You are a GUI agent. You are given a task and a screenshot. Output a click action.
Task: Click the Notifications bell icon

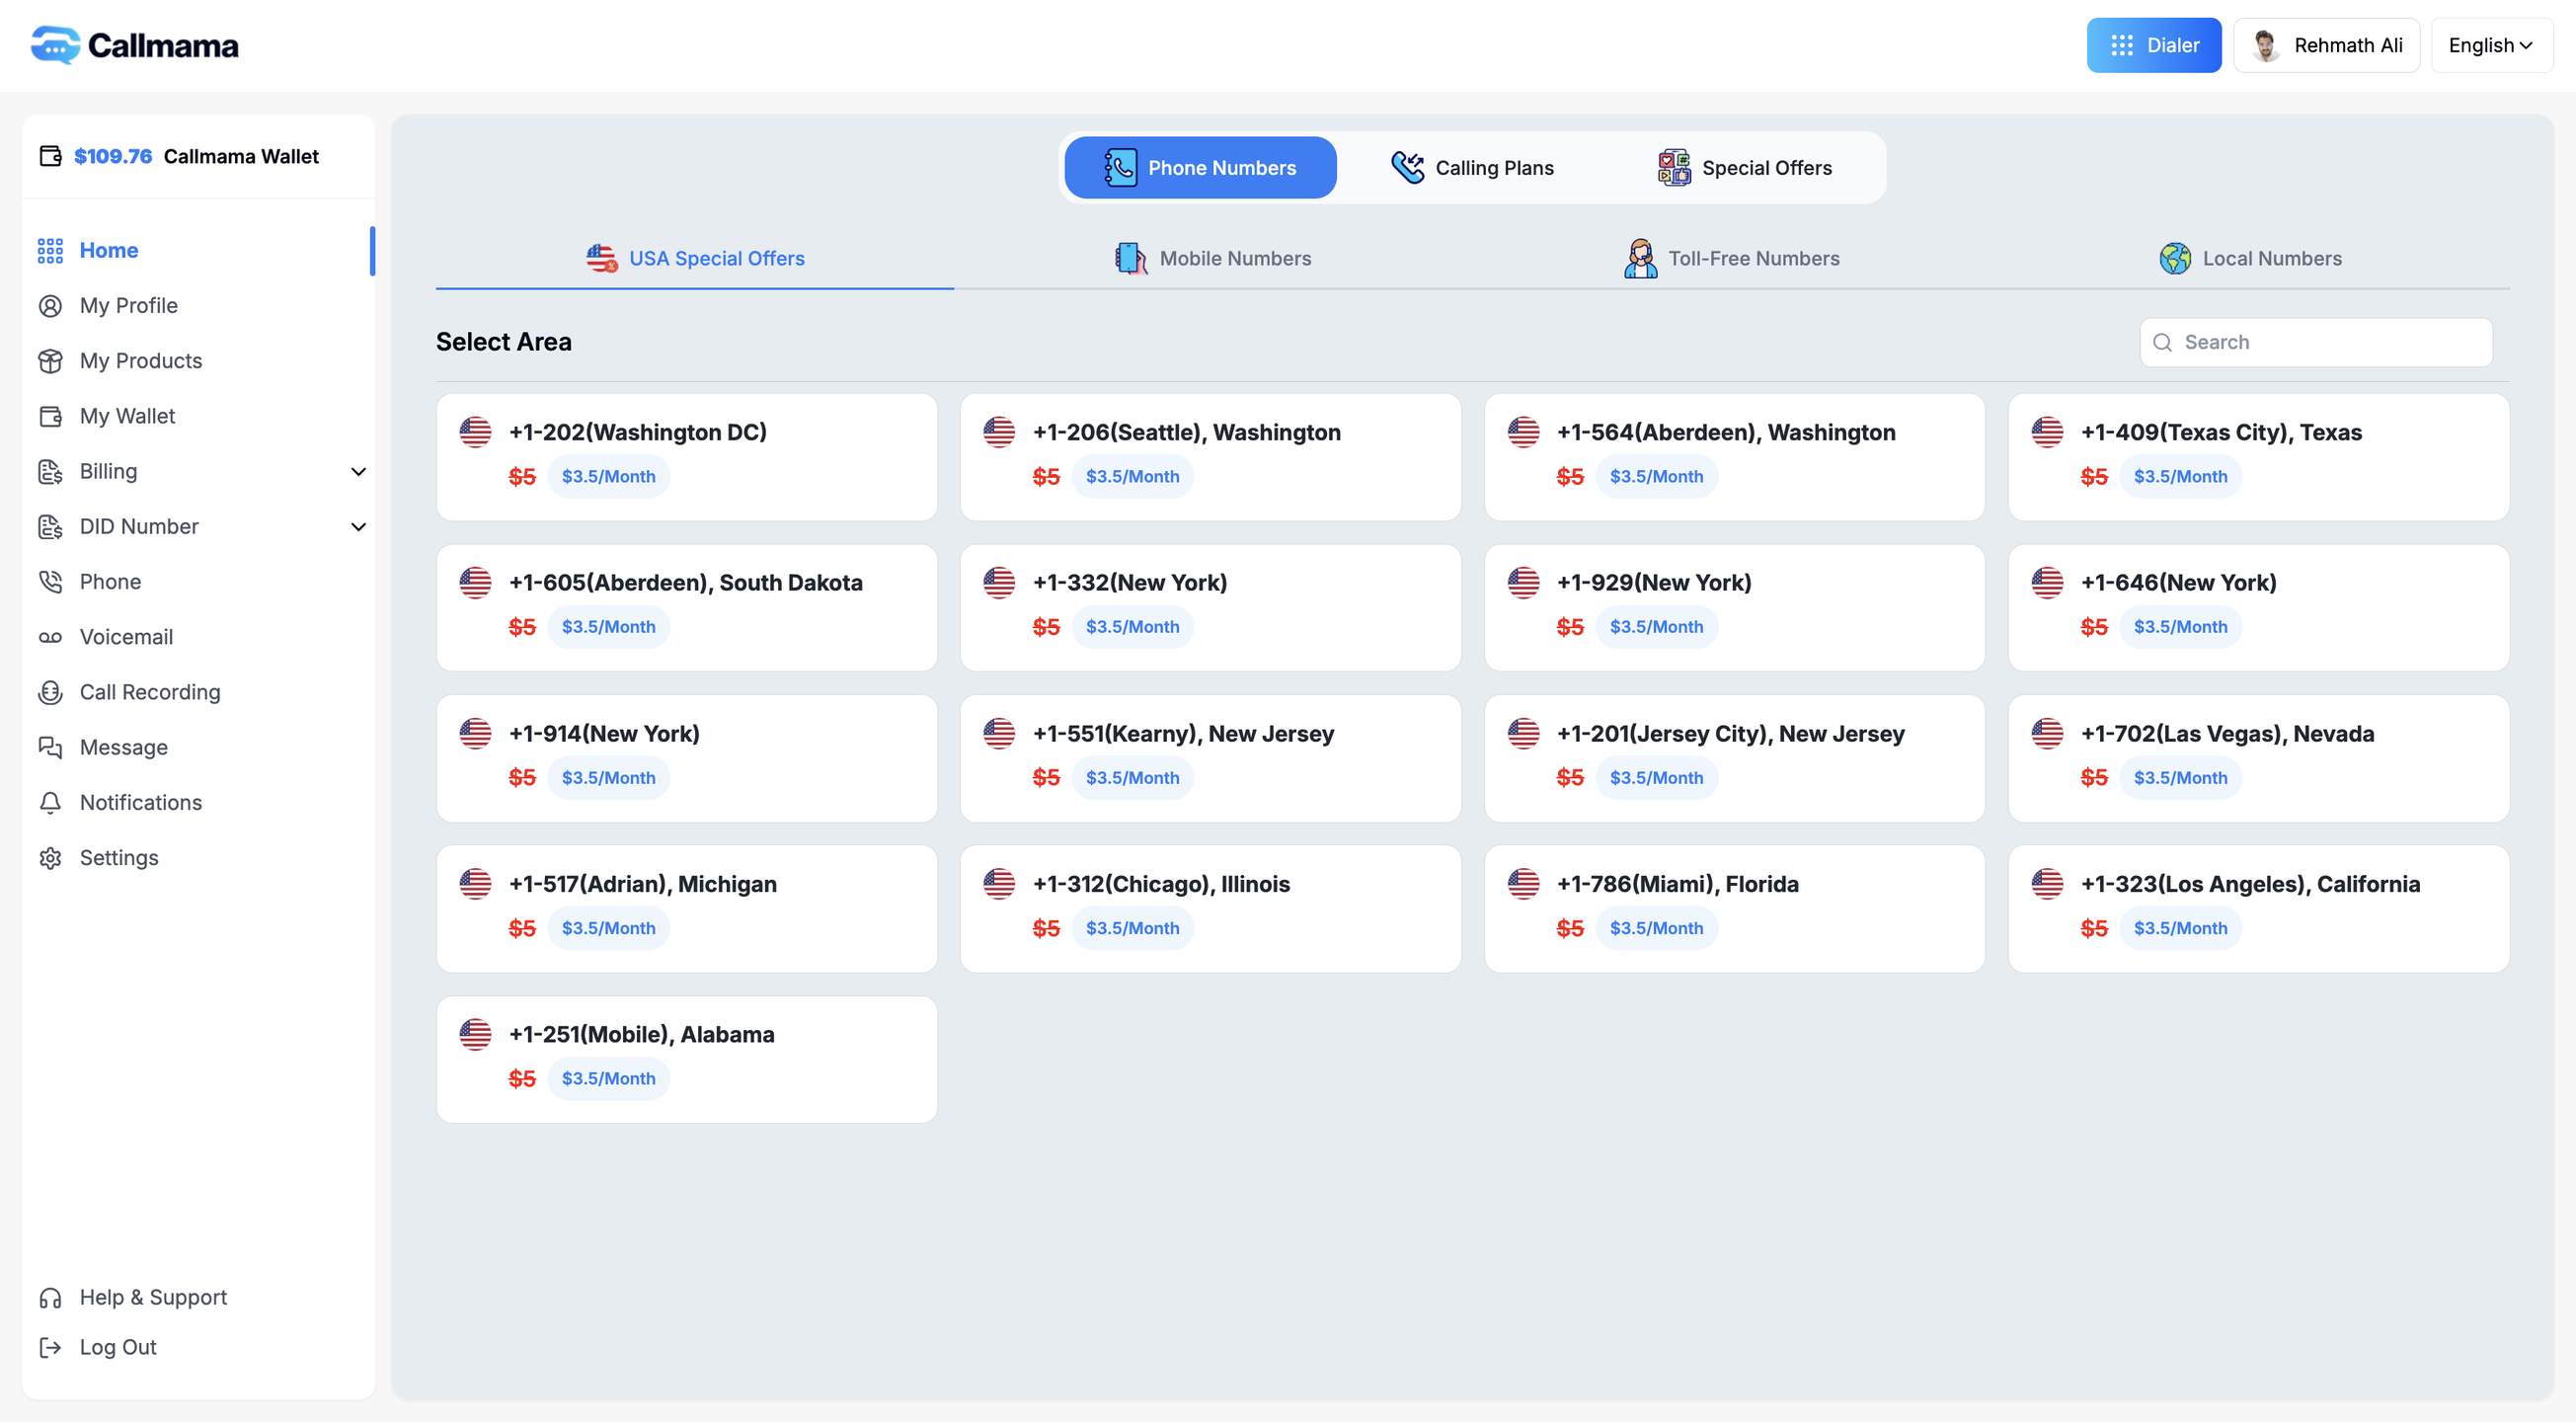click(x=50, y=803)
